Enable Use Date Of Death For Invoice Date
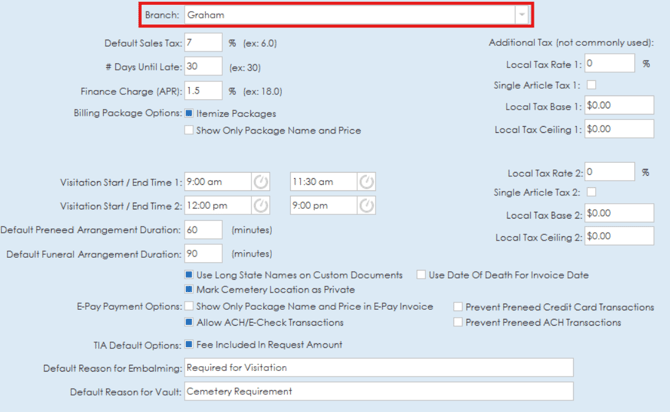 [x=421, y=274]
